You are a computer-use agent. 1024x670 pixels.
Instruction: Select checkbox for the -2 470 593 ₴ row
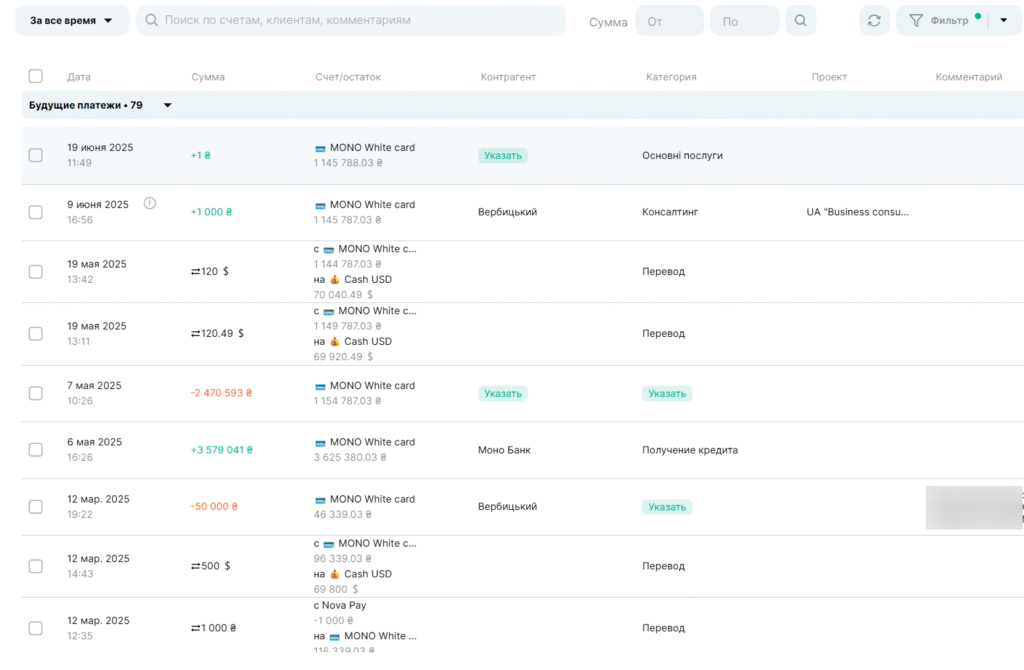pos(36,393)
